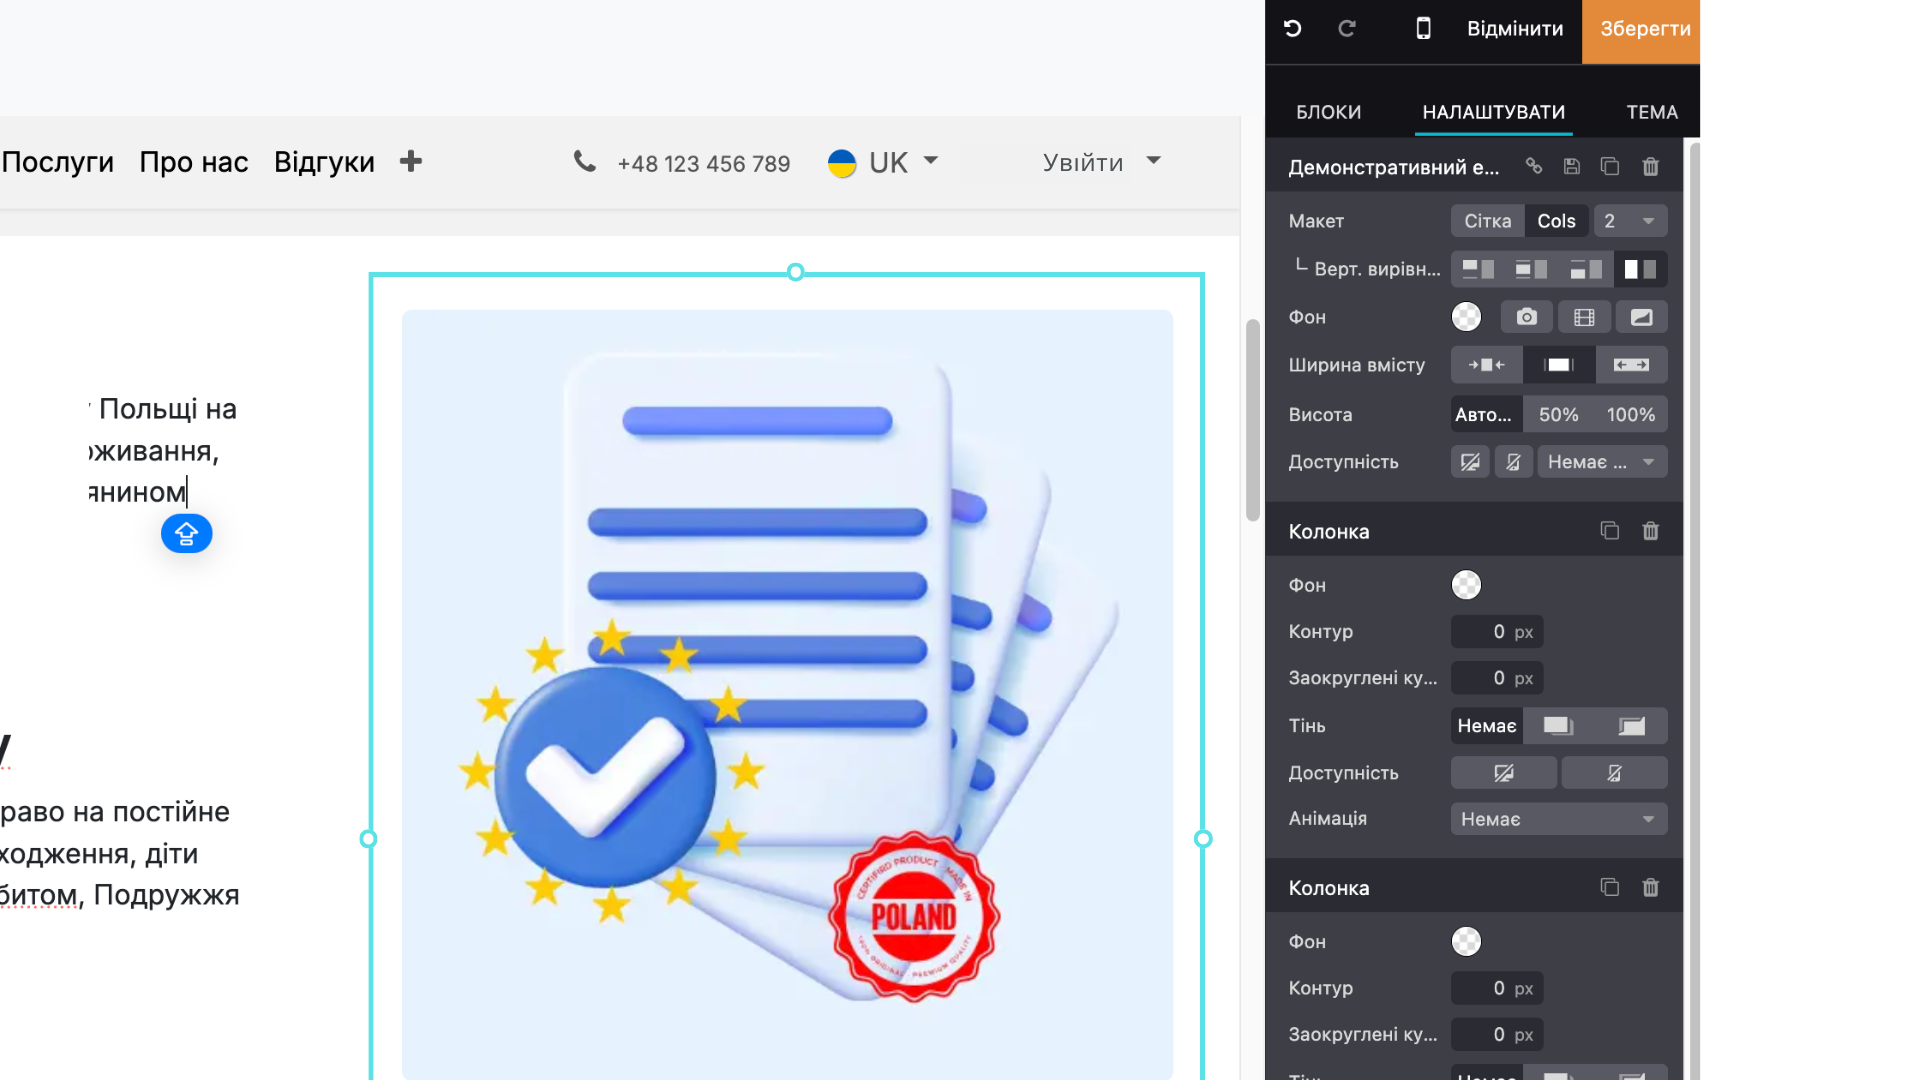Expand the UK language dropdown
The image size is (1920, 1080).
[x=884, y=162]
